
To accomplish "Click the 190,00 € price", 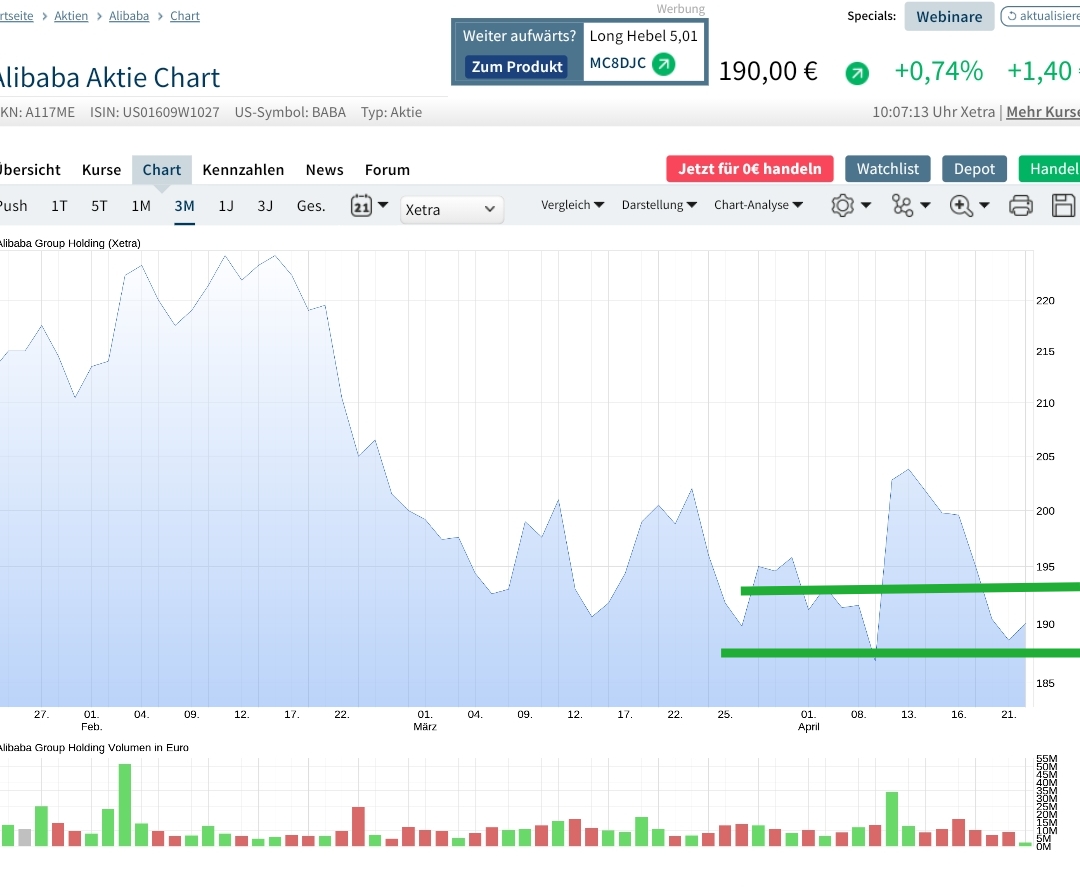I will point(768,71).
